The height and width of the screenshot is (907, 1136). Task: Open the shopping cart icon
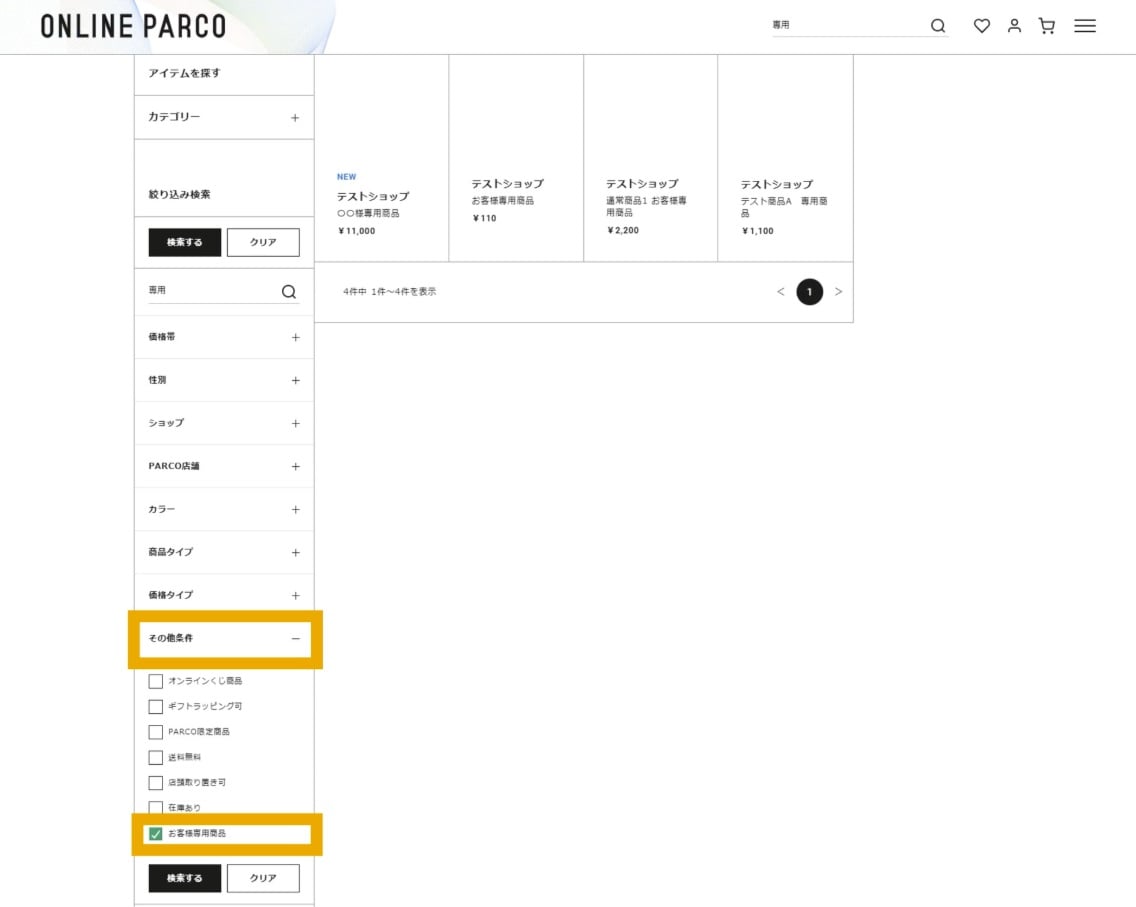(1047, 26)
